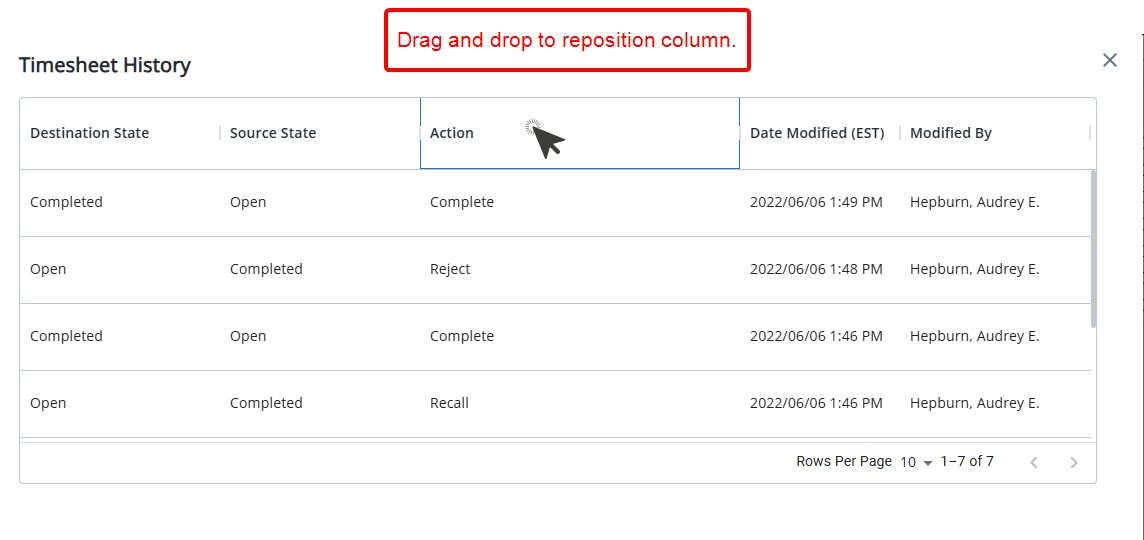
Task: Go to previous page of results
Action: 1033,462
